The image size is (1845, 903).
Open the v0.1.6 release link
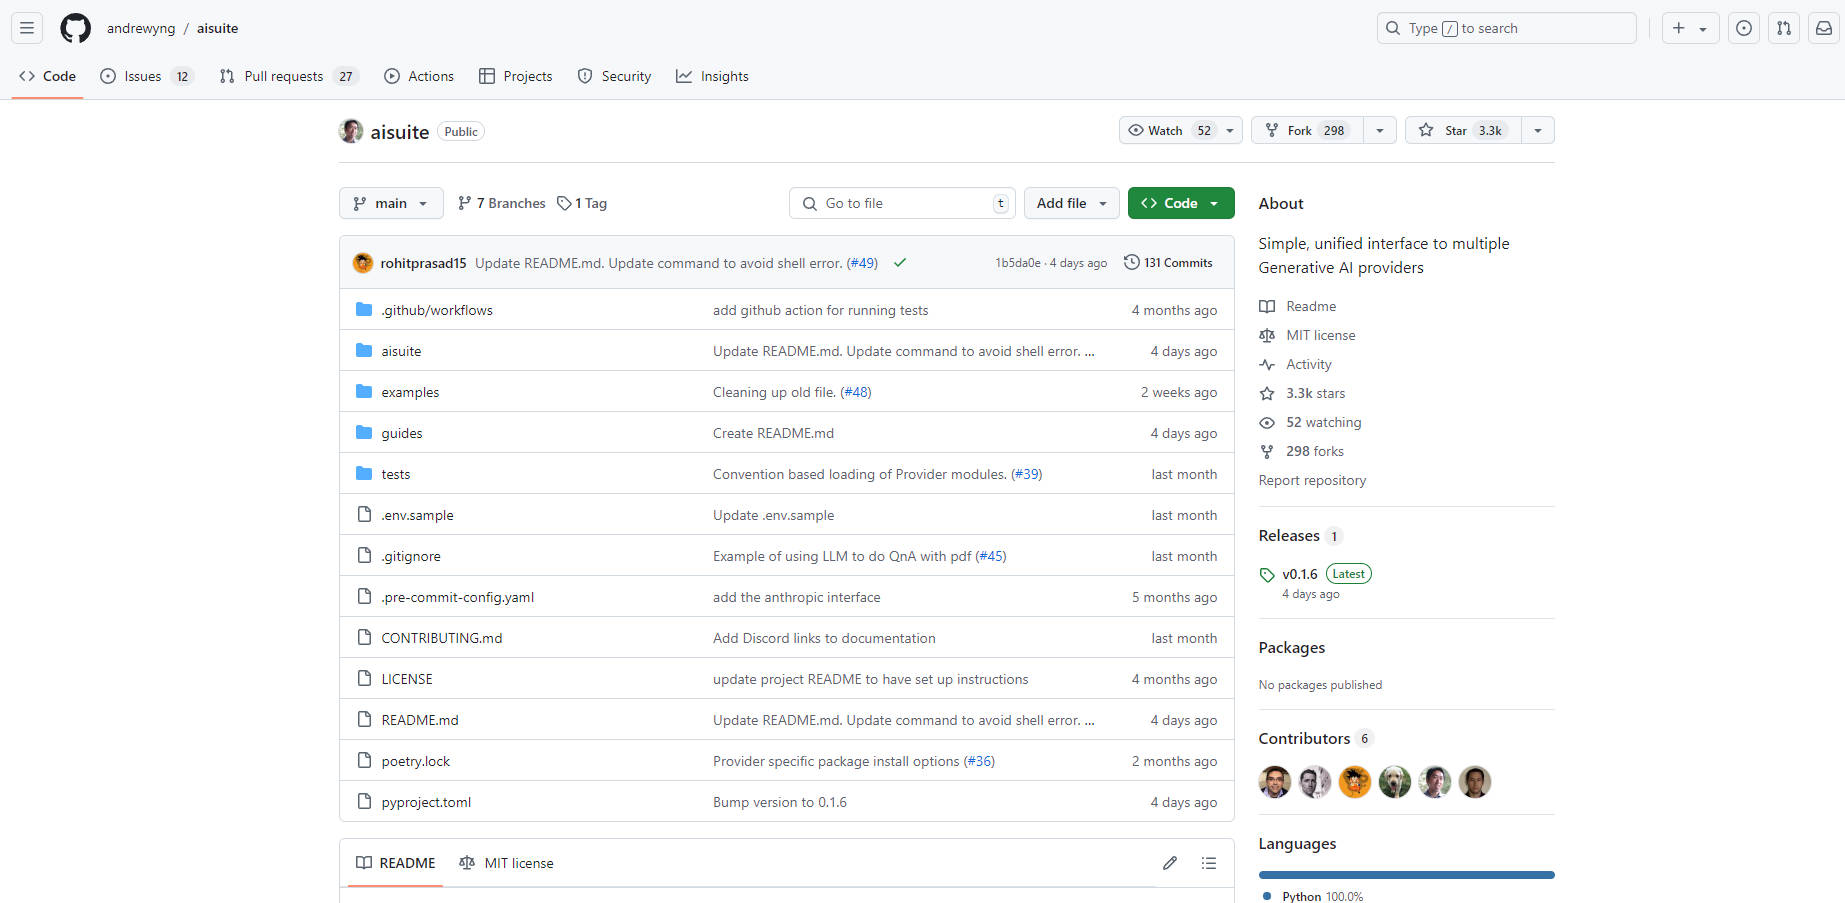point(1299,574)
